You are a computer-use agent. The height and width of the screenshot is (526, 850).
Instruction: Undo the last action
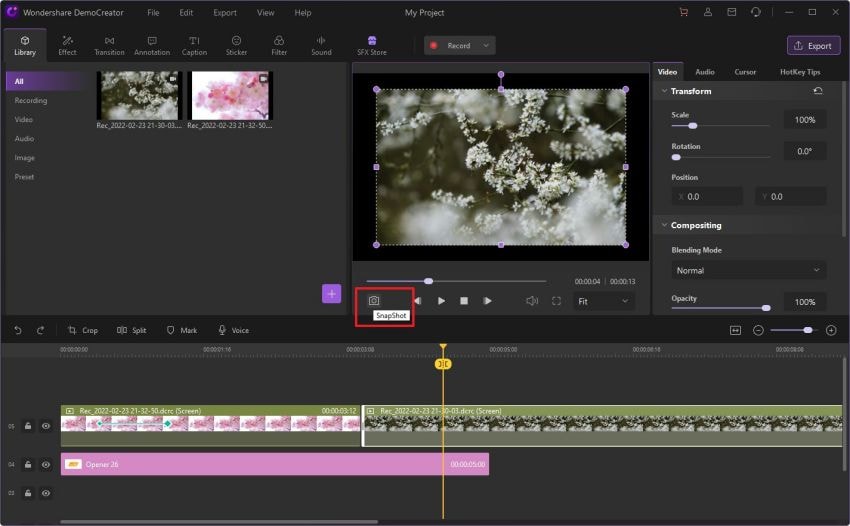point(18,330)
